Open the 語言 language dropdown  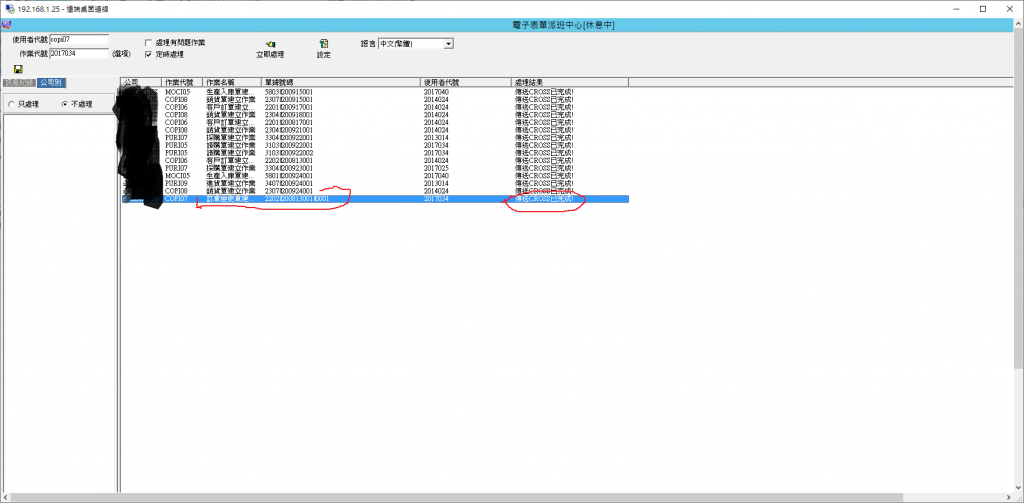coord(449,44)
